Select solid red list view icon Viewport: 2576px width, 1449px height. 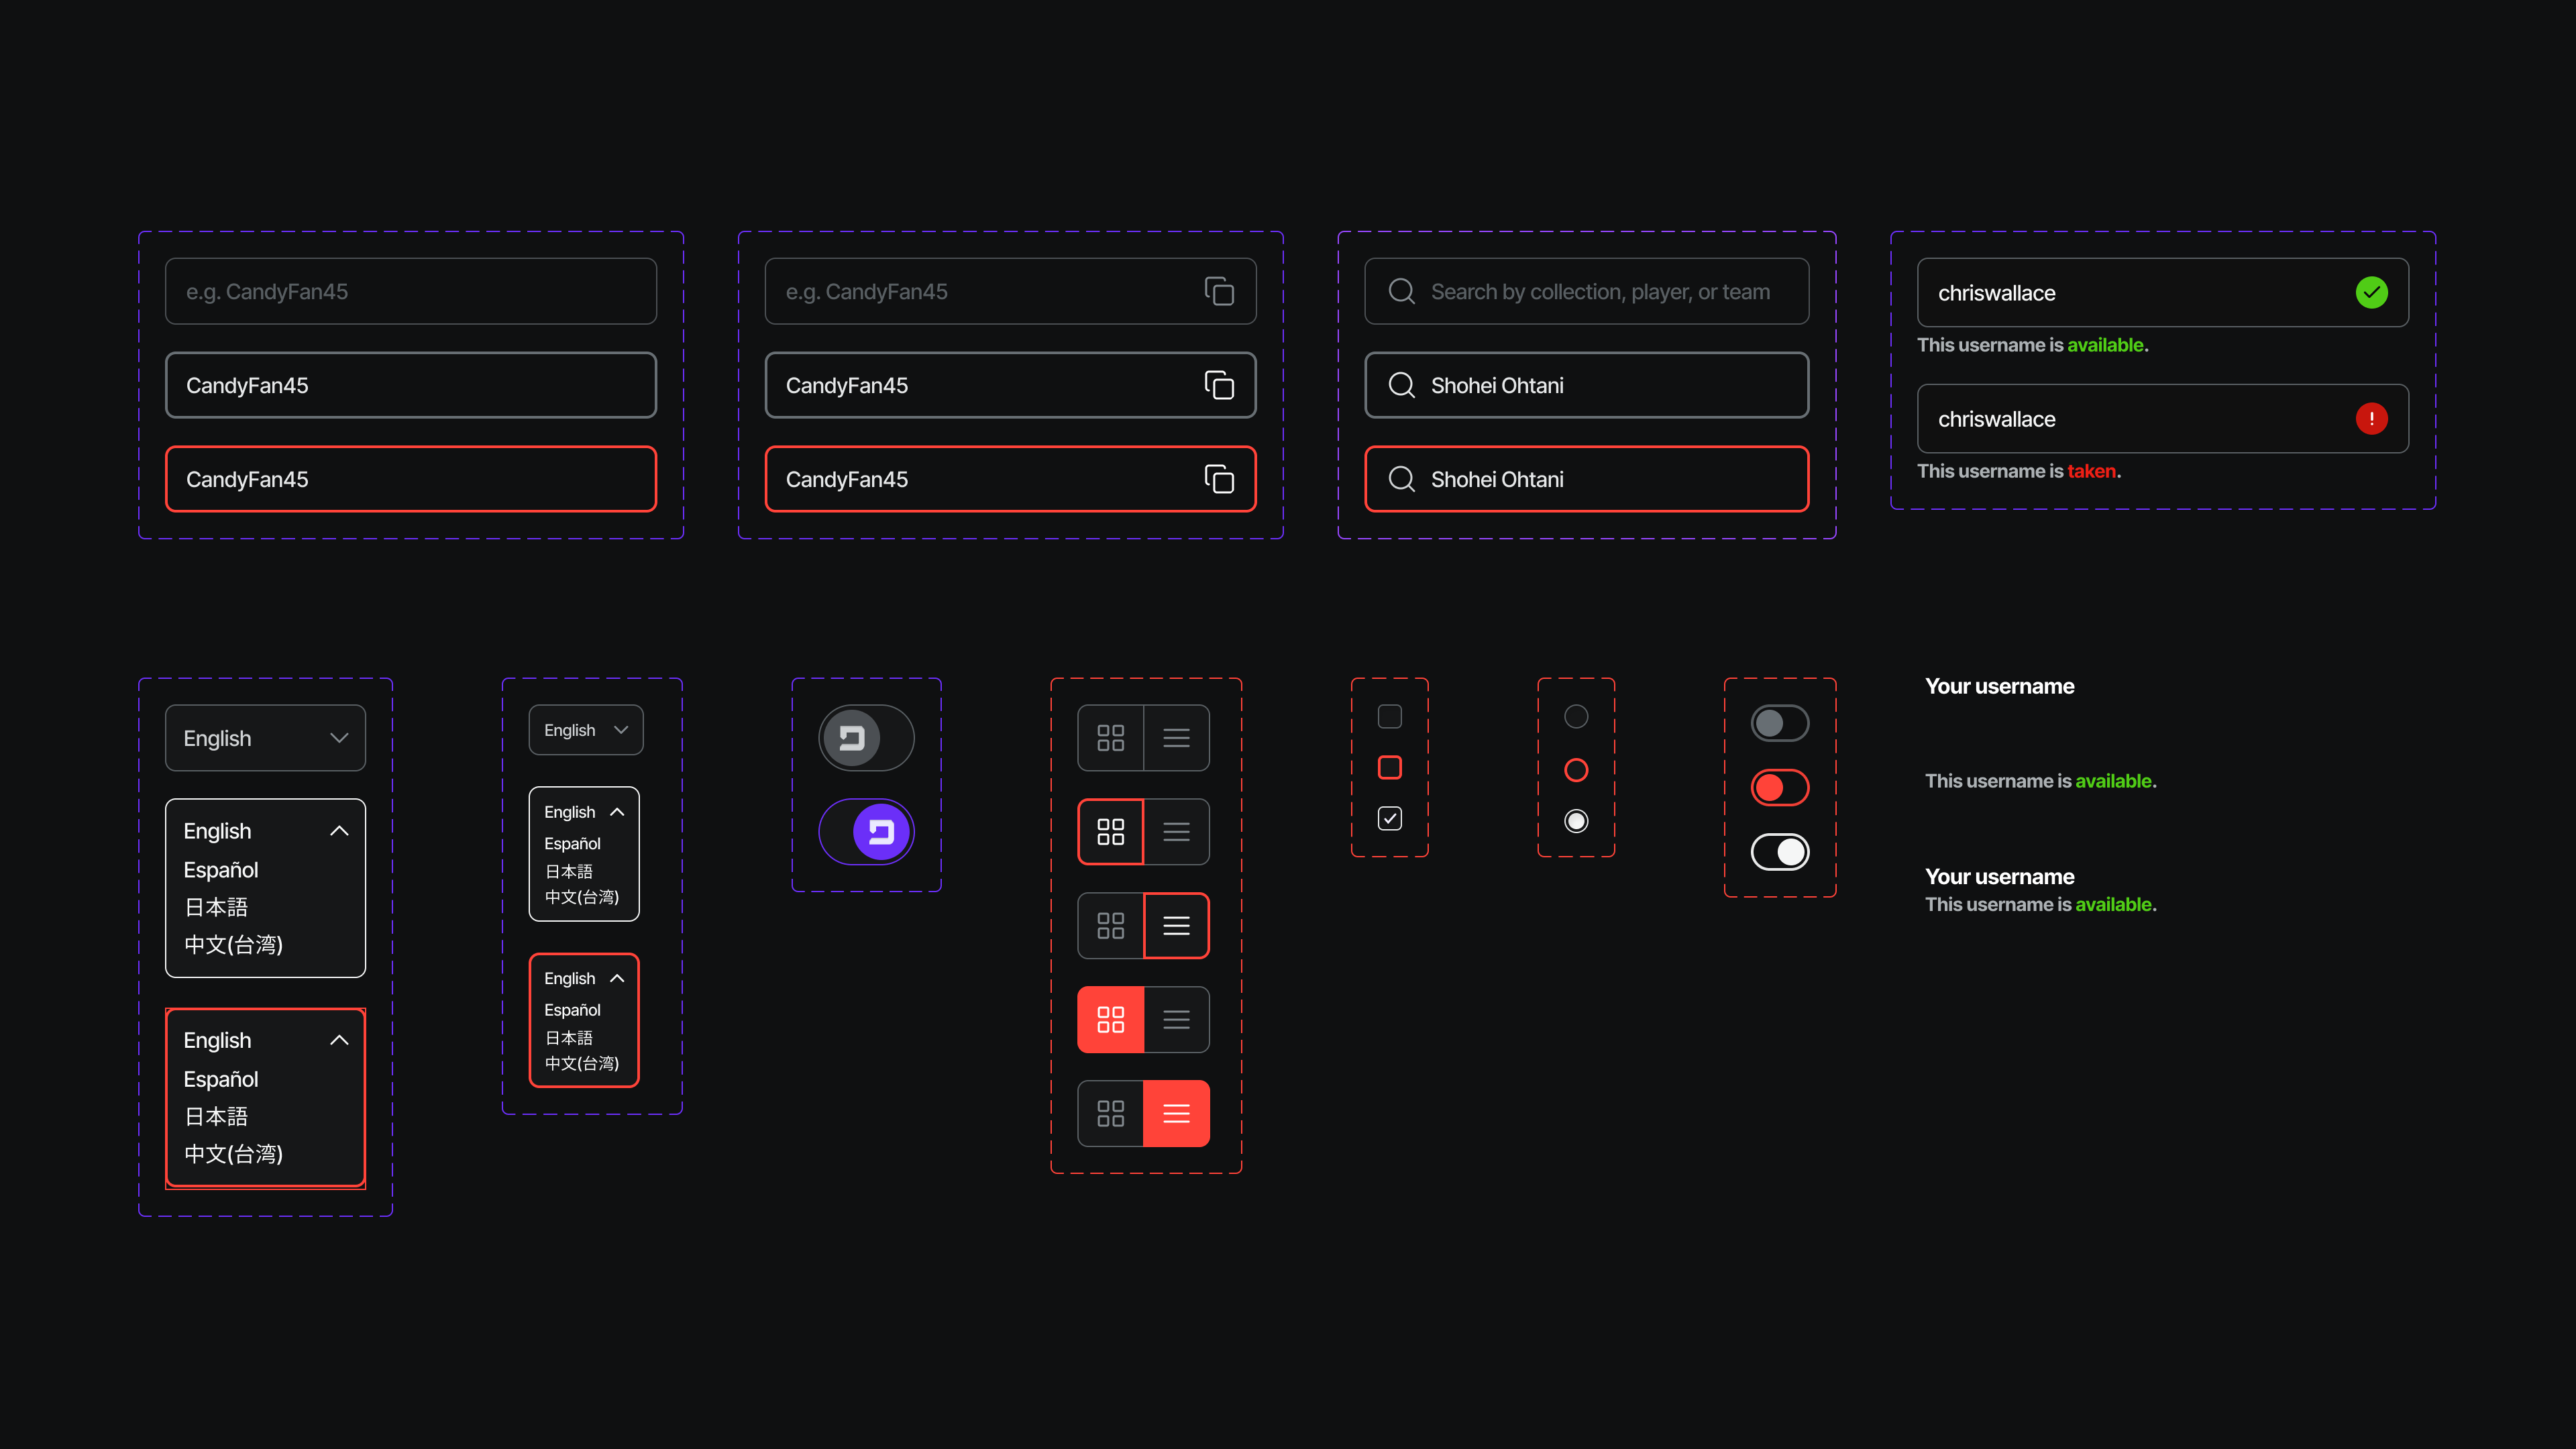pos(1176,1113)
